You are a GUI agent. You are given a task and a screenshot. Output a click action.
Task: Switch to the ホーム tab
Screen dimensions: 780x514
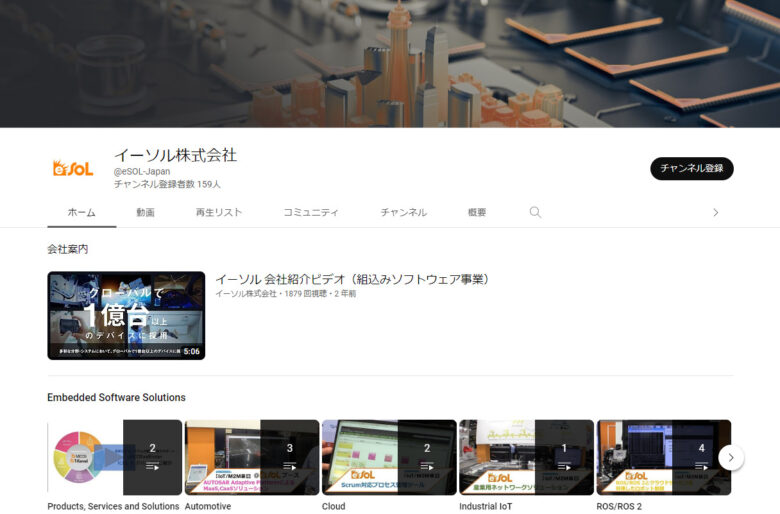[82, 212]
